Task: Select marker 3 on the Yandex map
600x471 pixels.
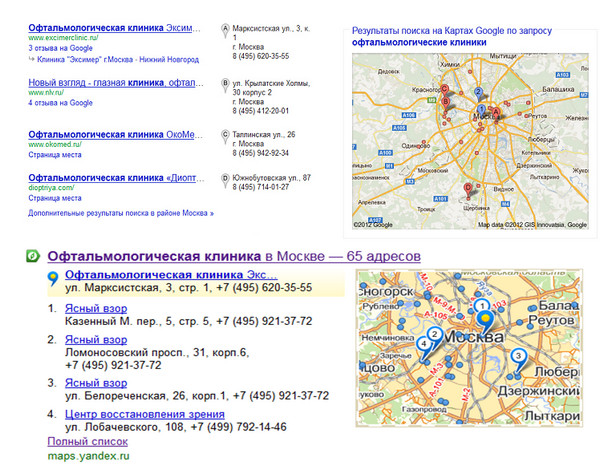Action: [x=517, y=357]
